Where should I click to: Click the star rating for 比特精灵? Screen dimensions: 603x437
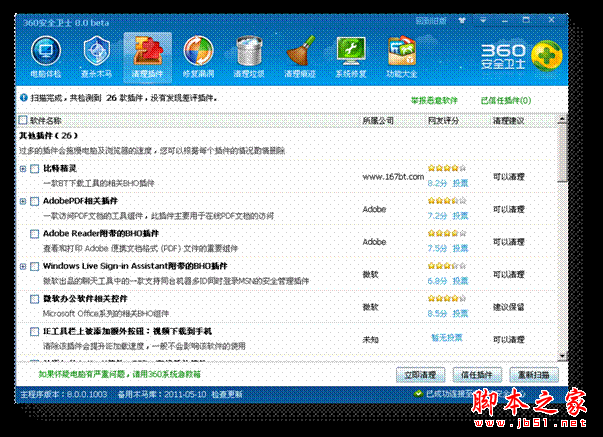(446, 168)
